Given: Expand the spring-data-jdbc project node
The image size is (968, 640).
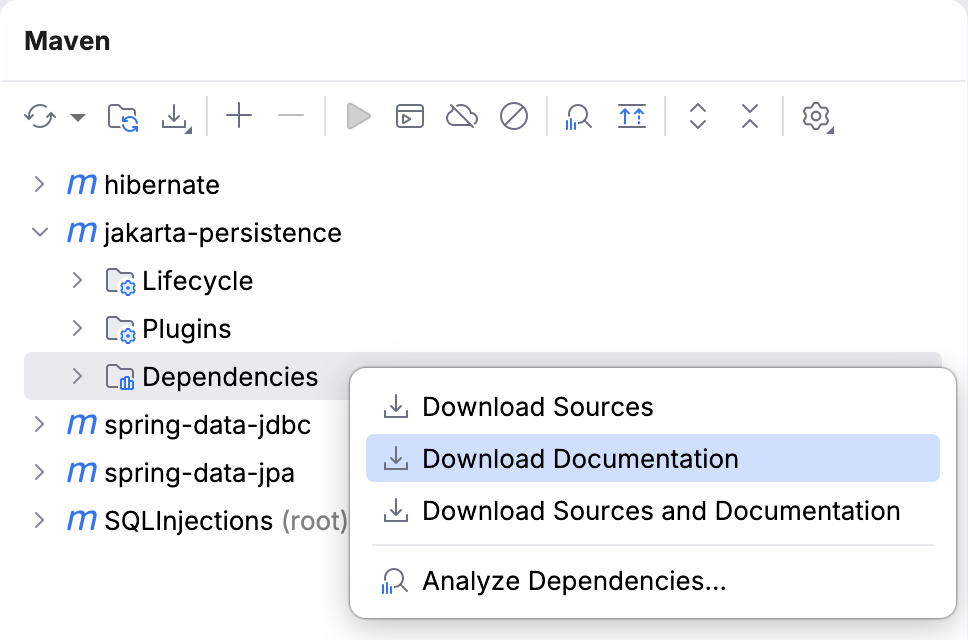Looking at the screenshot, I should [40, 424].
